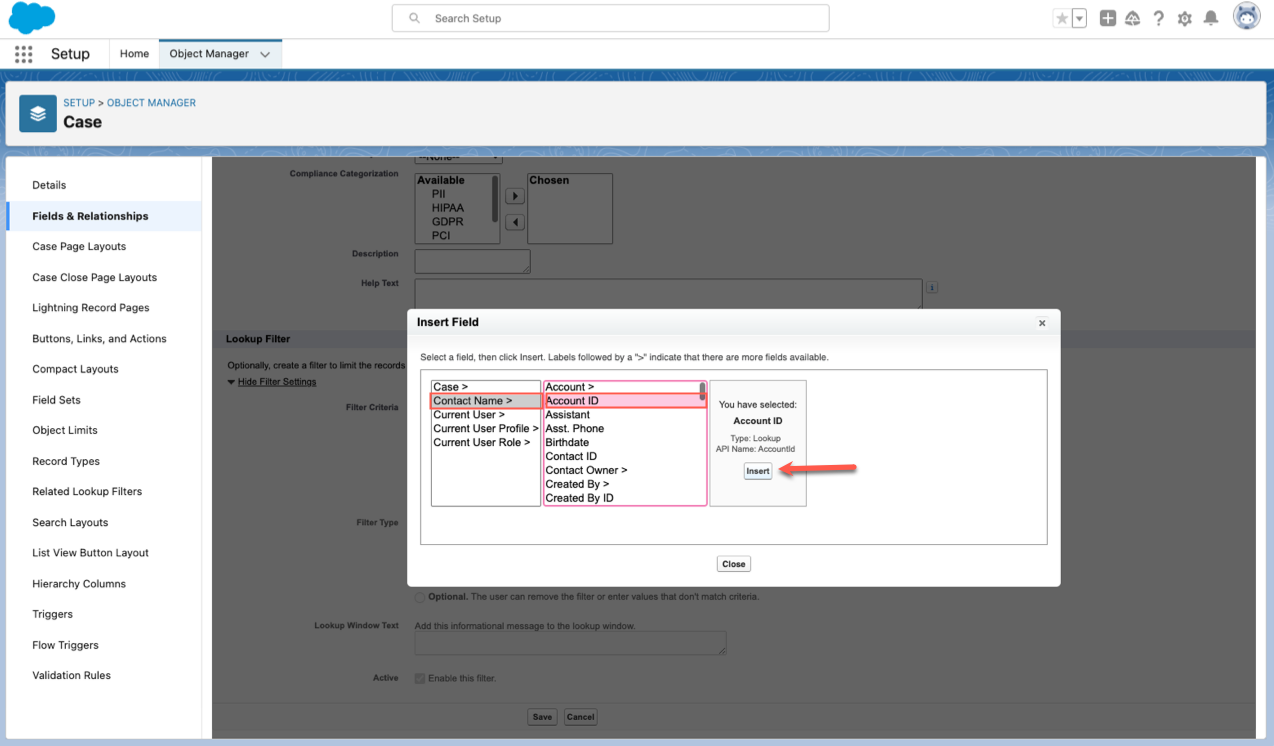Viewport: 1274px width, 746px height.
Task: Switch to the Home tab
Action: 134,54
